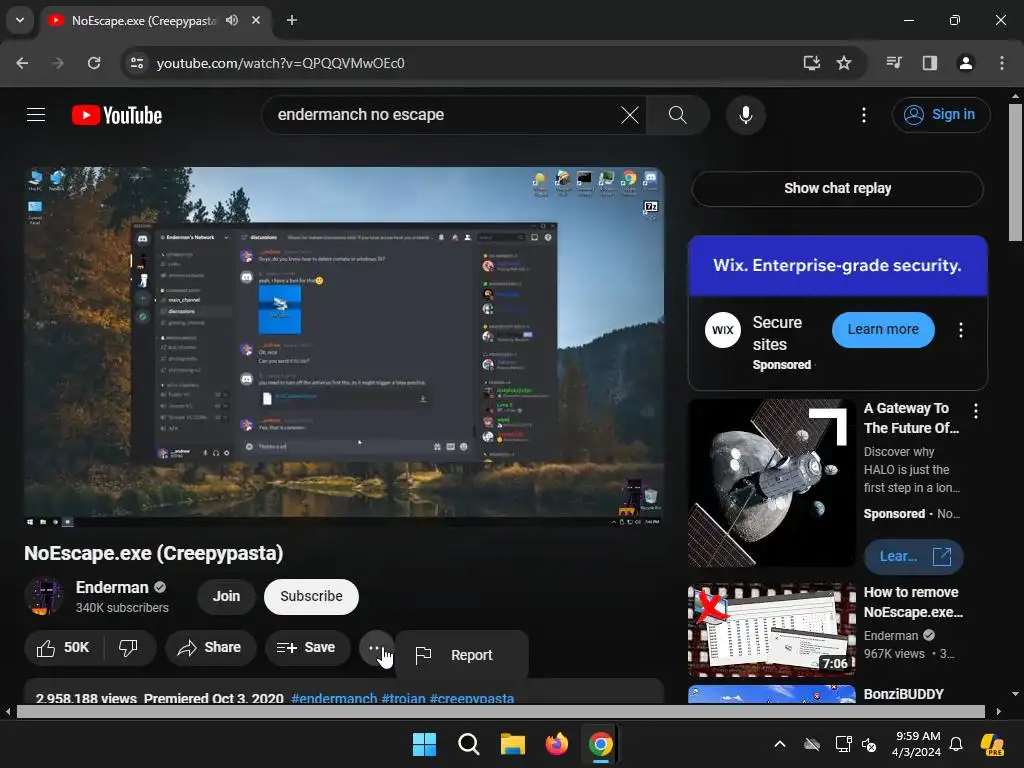Mute the NoEscape.exe tab audio
The height and width of the screenshot is (768, 1024).
pyautogui.click(x=232, y=20)
